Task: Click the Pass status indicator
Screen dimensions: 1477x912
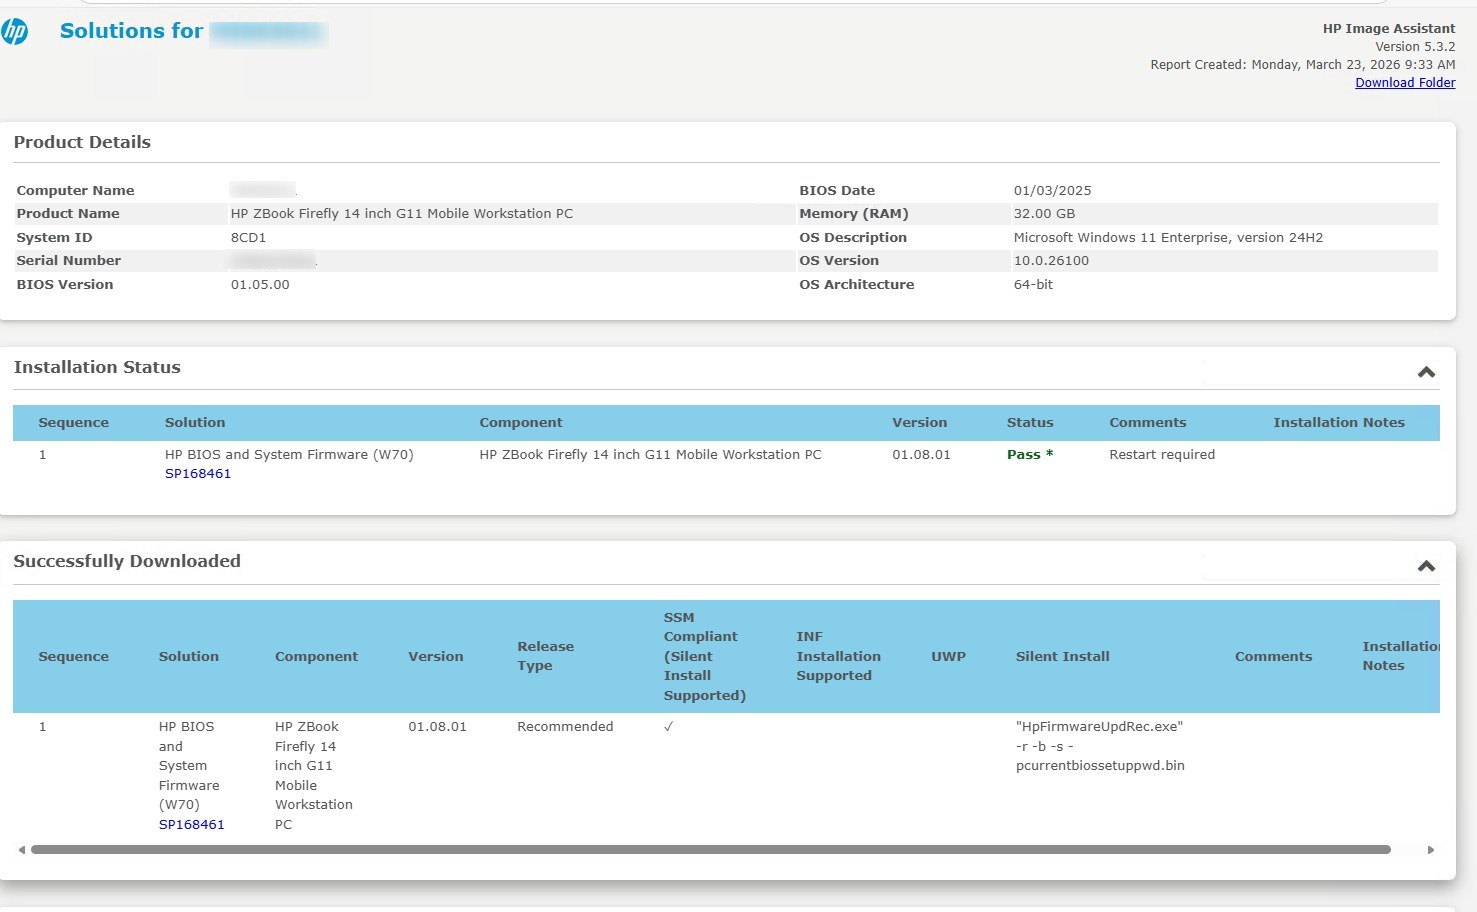Action: [1029, 454]
